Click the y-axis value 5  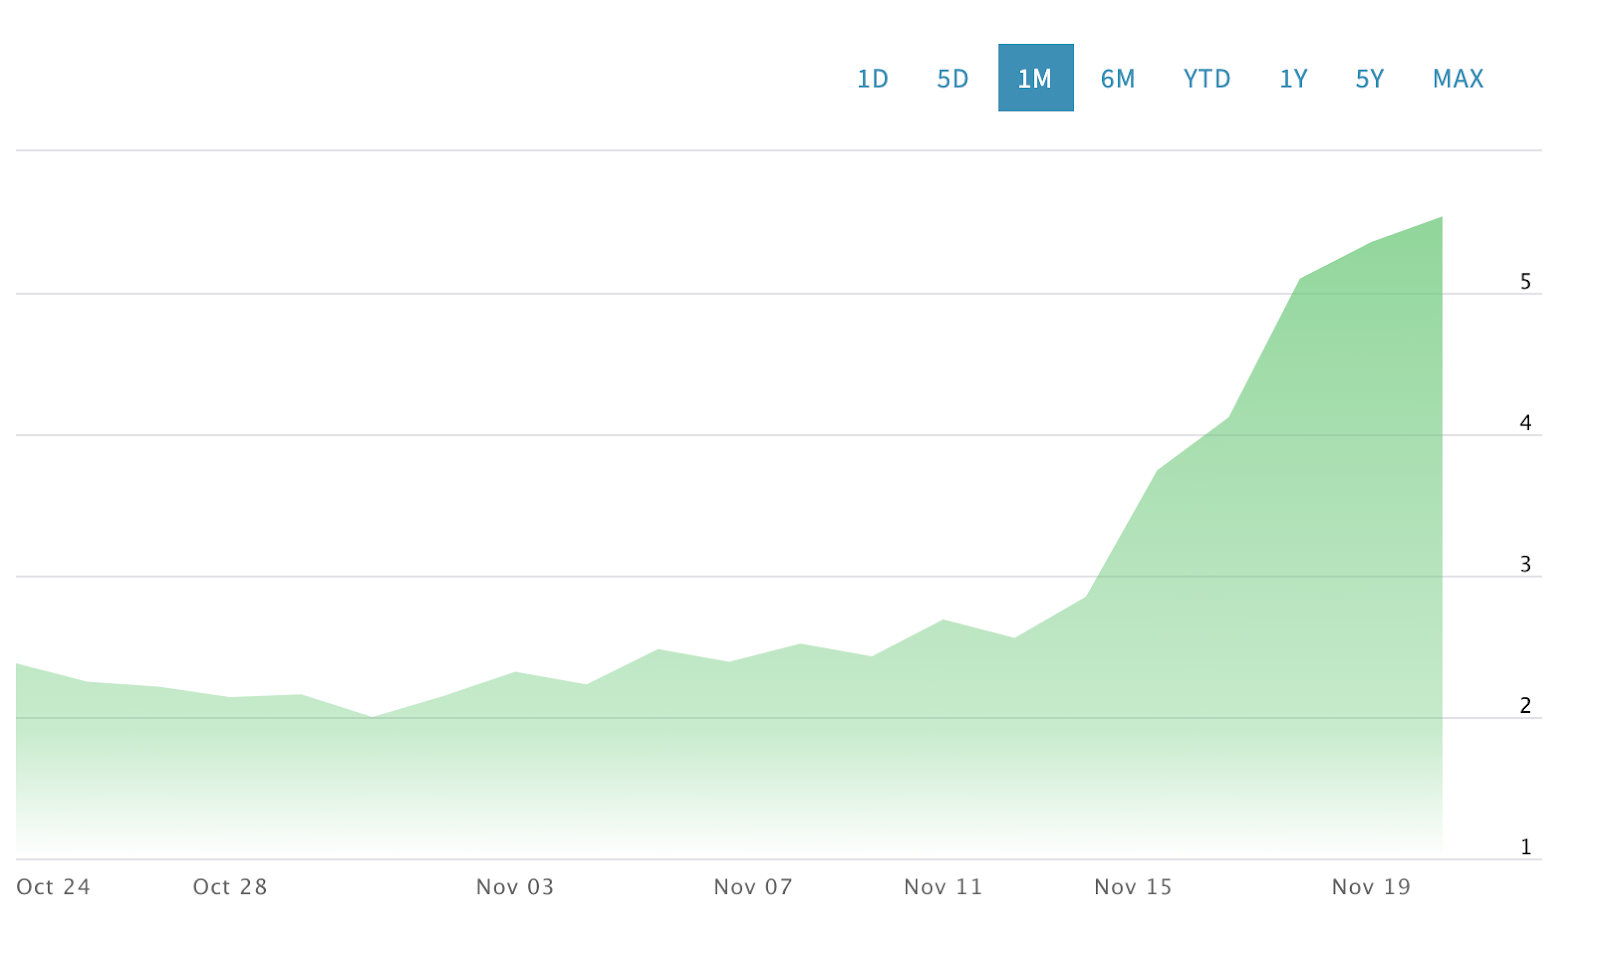[1525, 282]
